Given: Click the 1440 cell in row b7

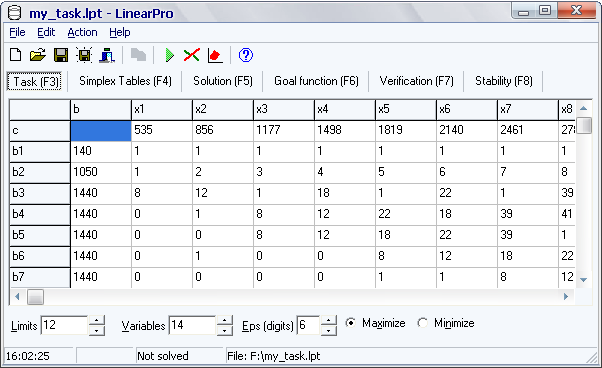Looking at the screenshot, I should click(x=101, y=277).
